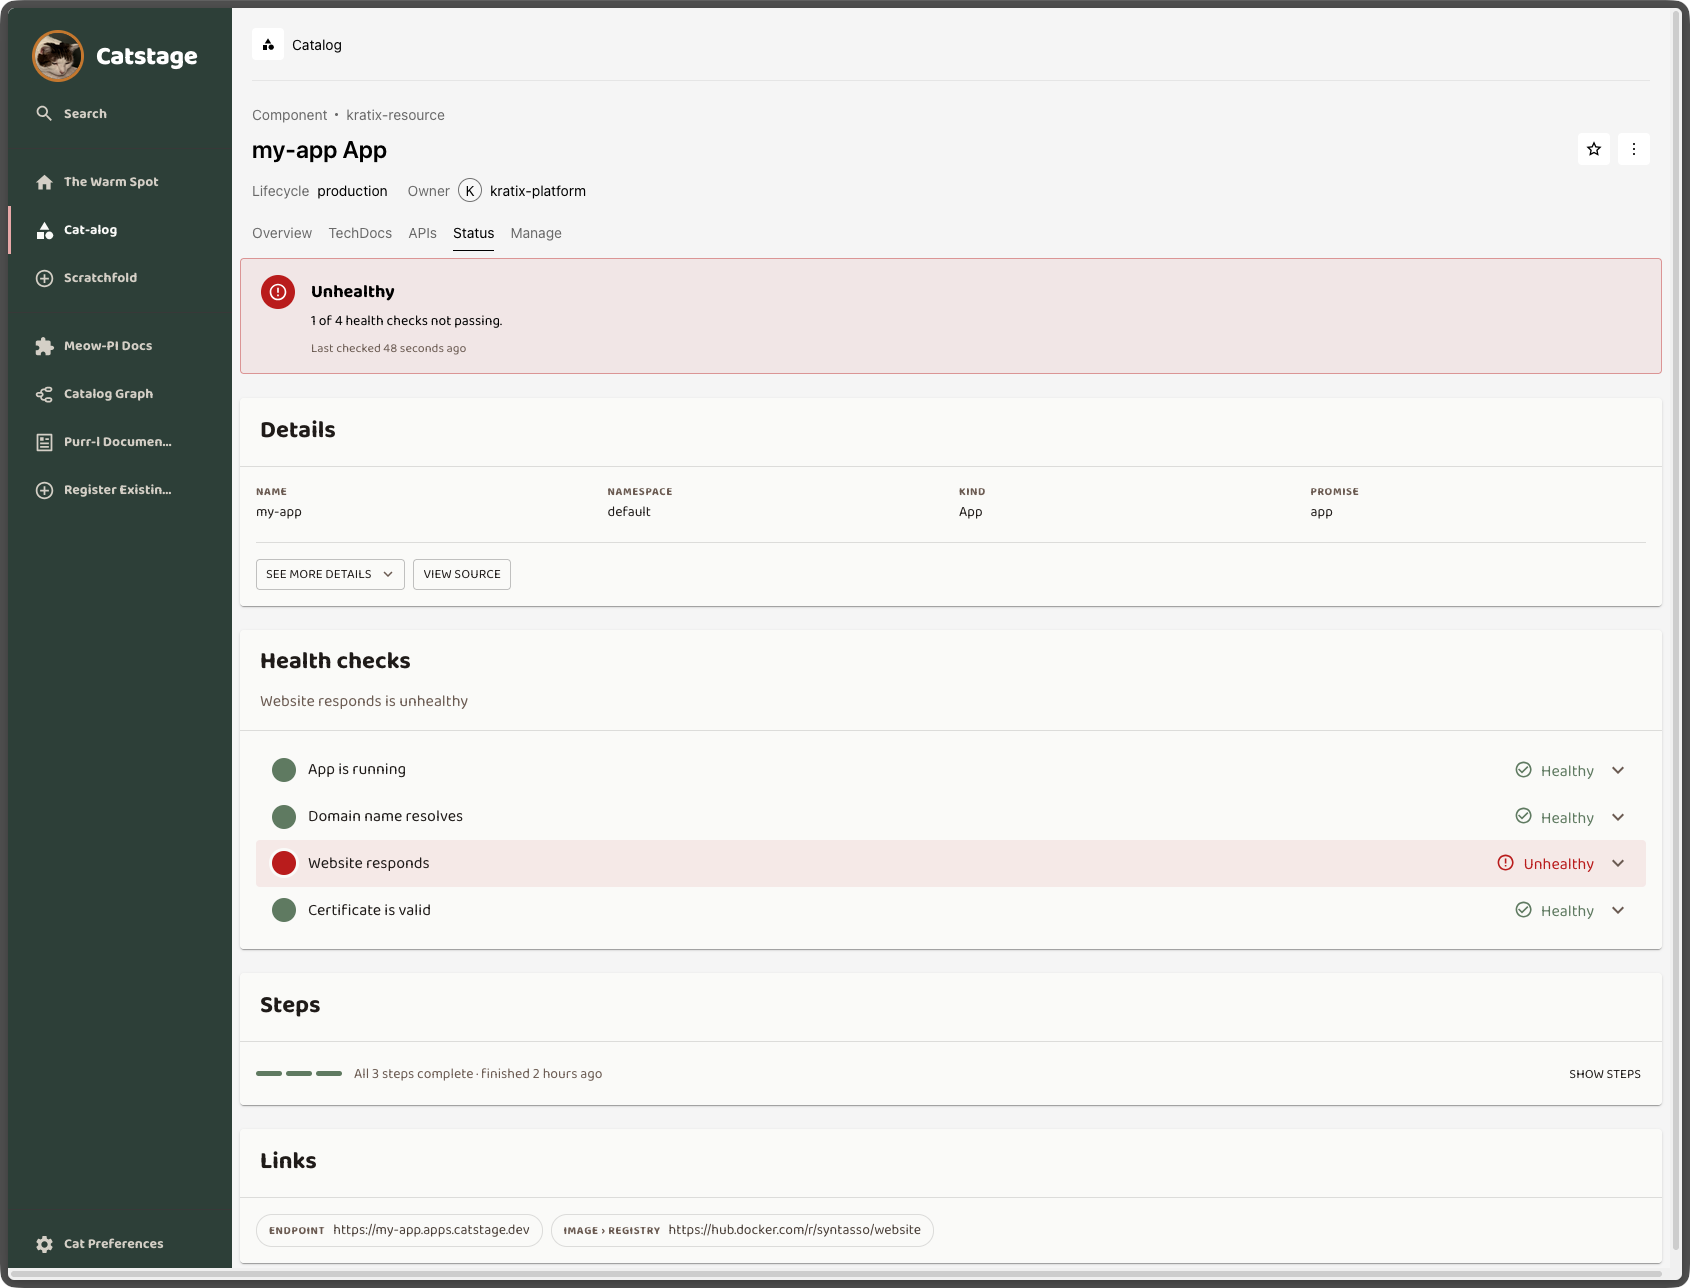
Task: Click the red Unhealthy alert icon
Action: (x=278, y=292)
